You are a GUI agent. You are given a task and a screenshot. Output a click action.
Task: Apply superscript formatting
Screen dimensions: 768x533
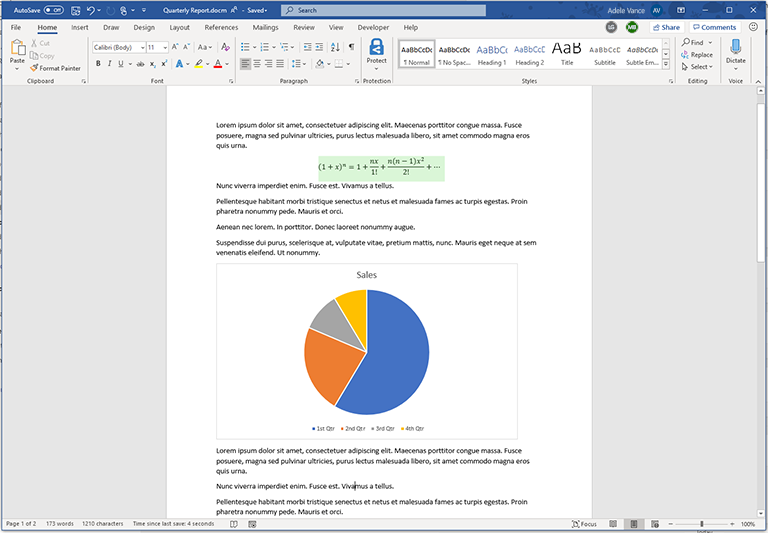[x=164, y=64]
